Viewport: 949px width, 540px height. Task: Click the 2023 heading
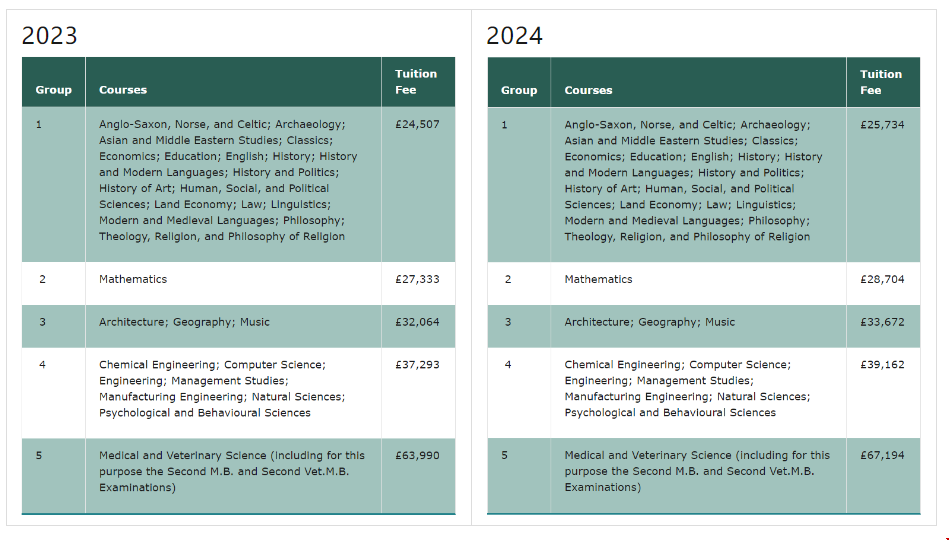click(x=50, y=36)
